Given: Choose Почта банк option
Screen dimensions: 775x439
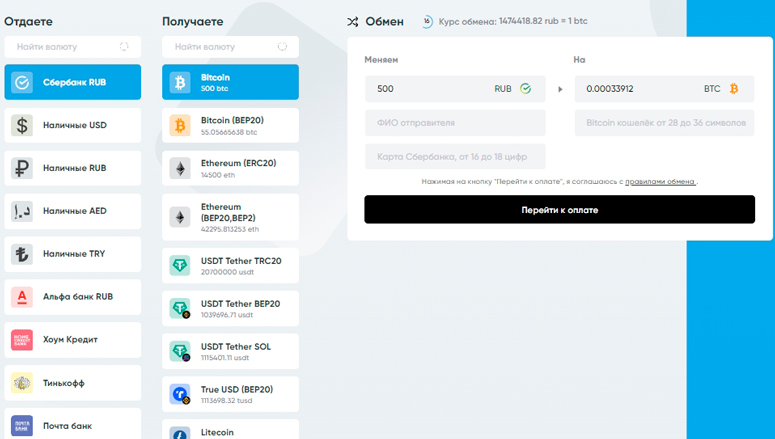Looking at the screenshot, I should [73, 424].
